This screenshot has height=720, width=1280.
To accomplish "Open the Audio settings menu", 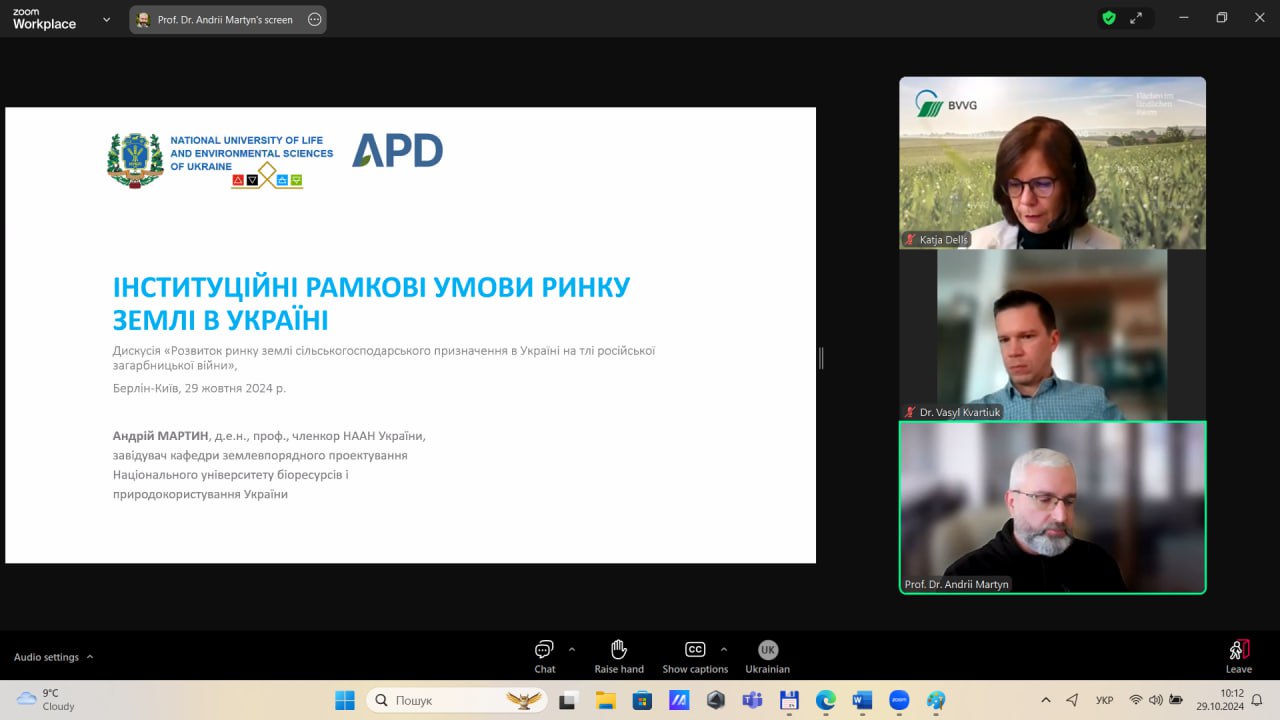I will click(x=53, y=657).
